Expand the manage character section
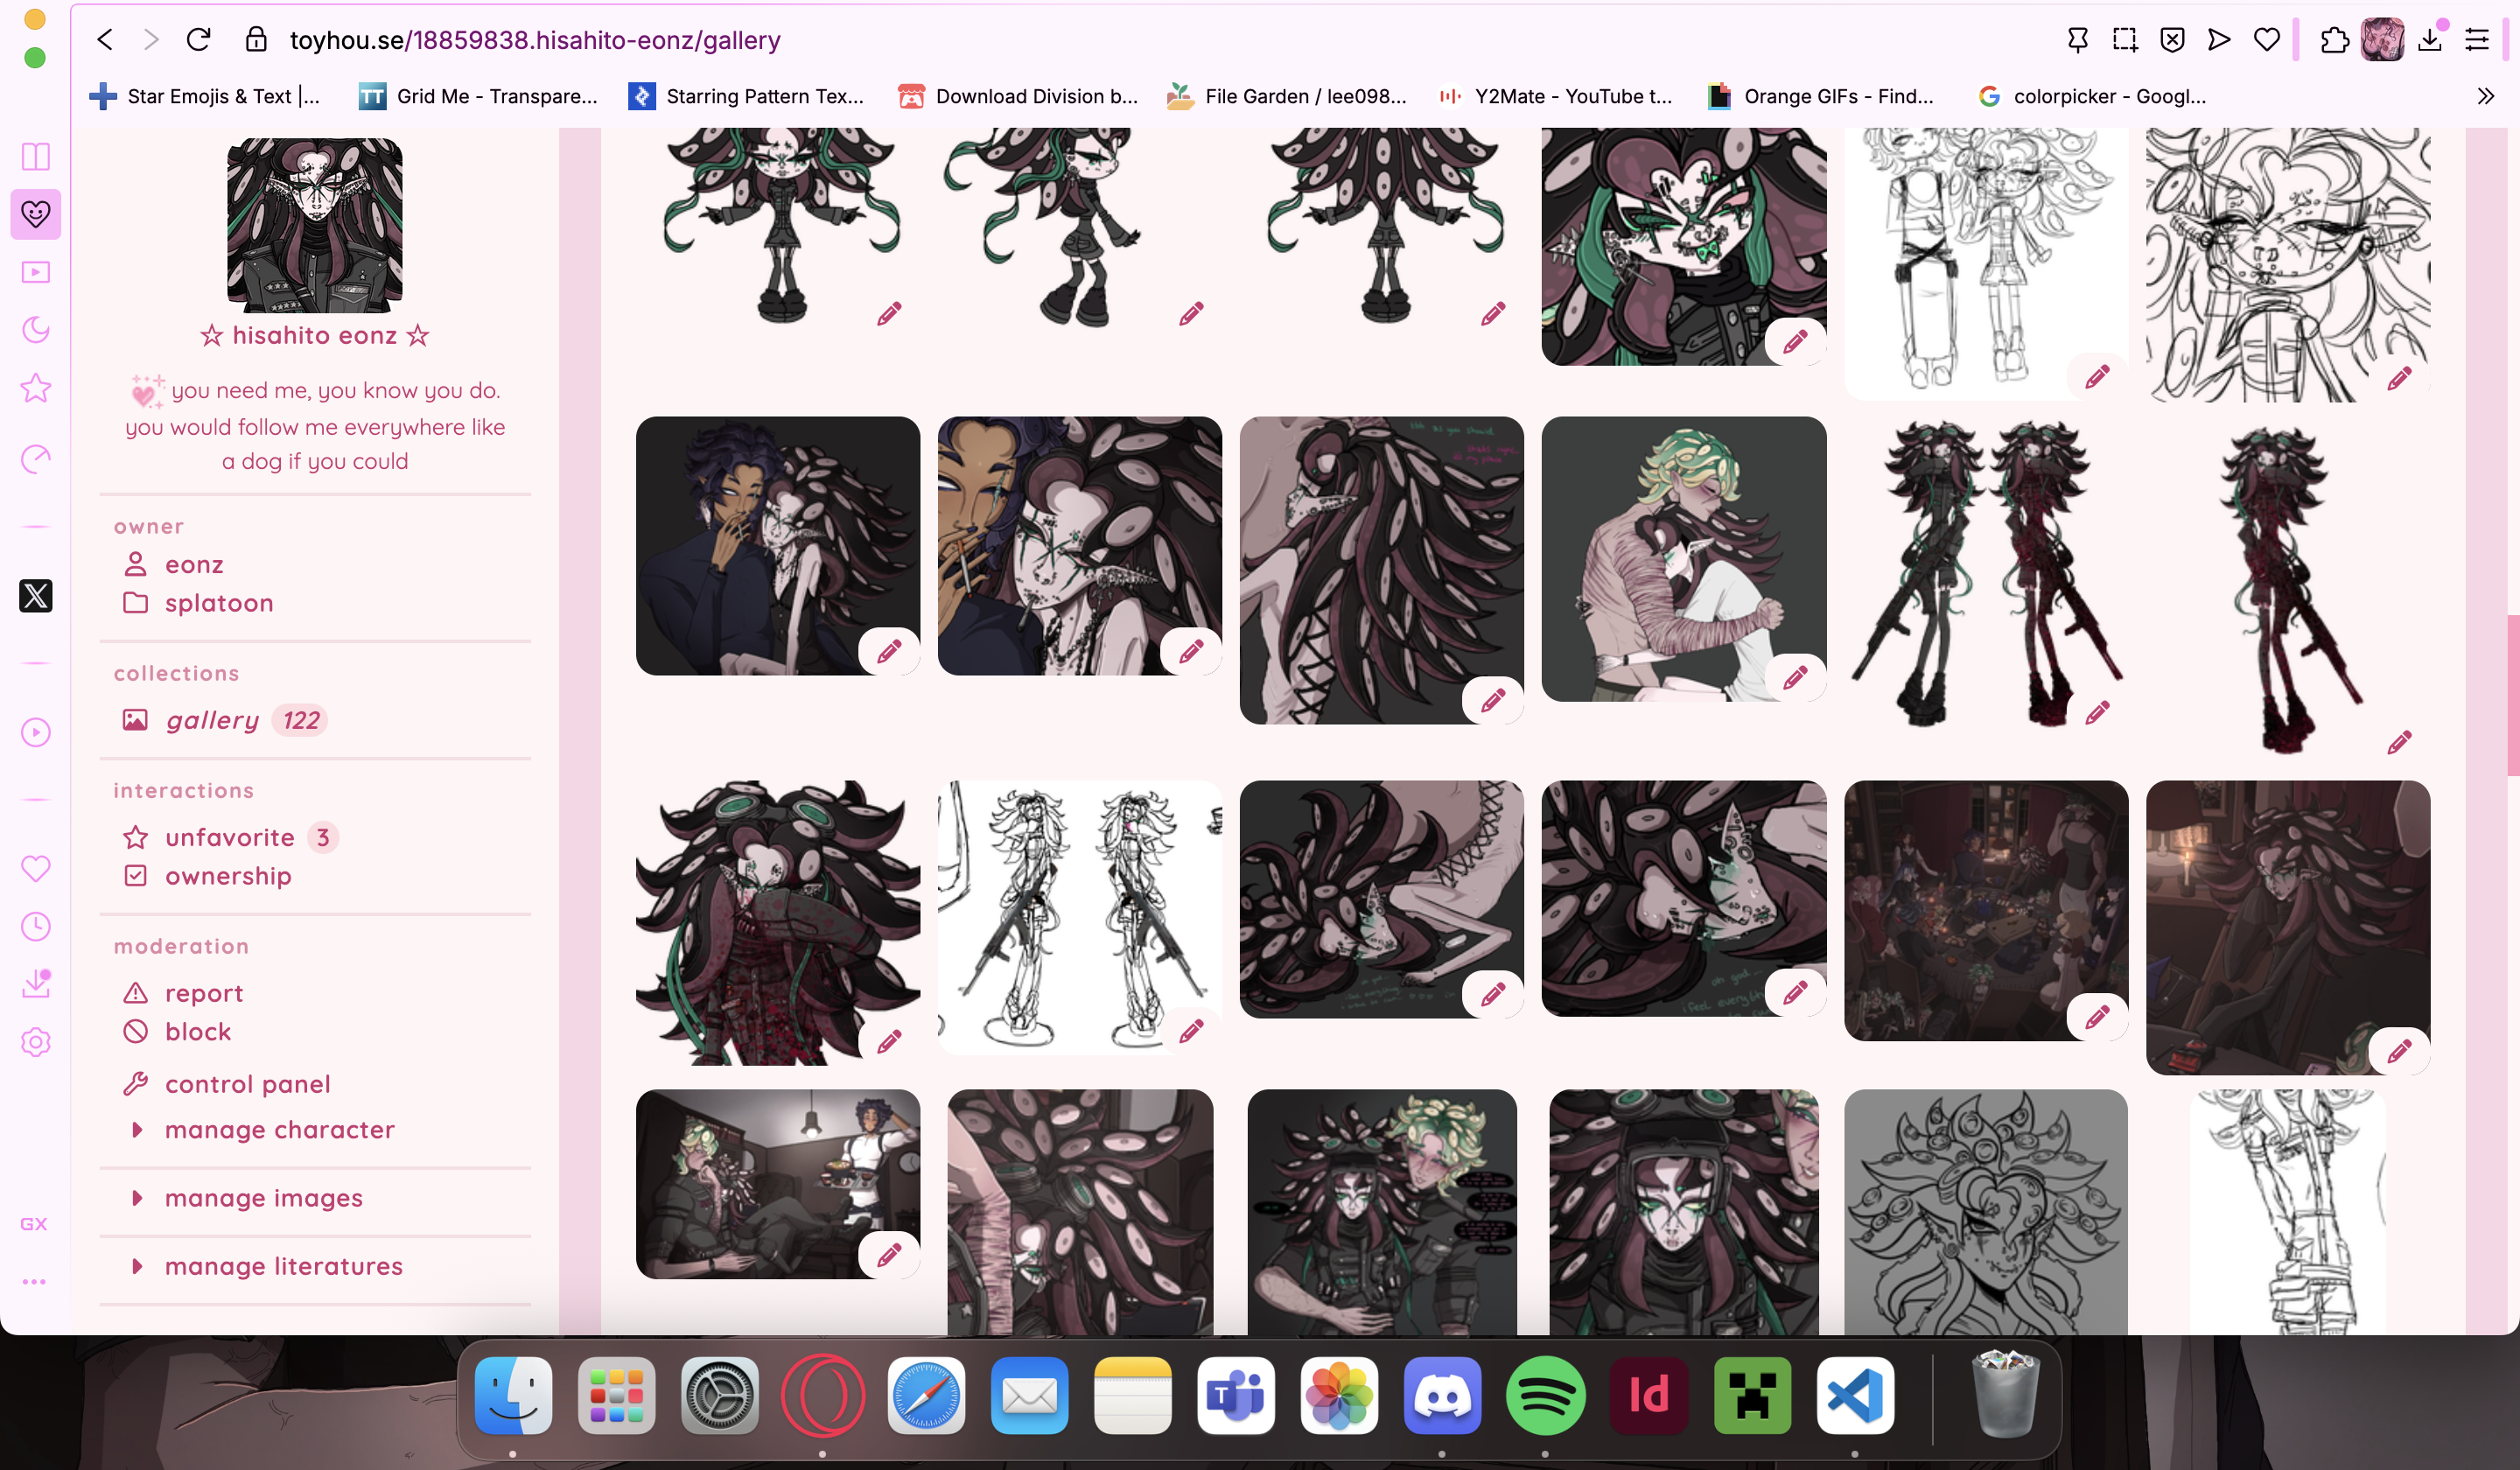2520x1470 pixels. (279, 1130)
